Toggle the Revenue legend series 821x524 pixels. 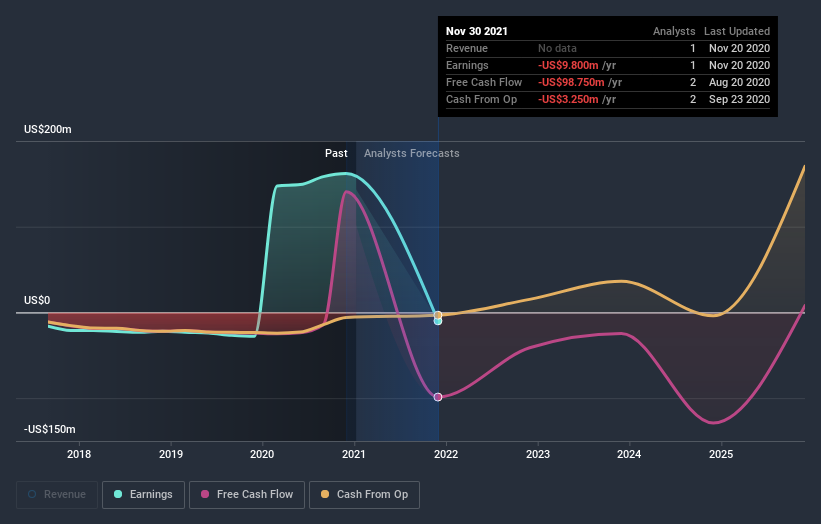click(x=57, y=495)
